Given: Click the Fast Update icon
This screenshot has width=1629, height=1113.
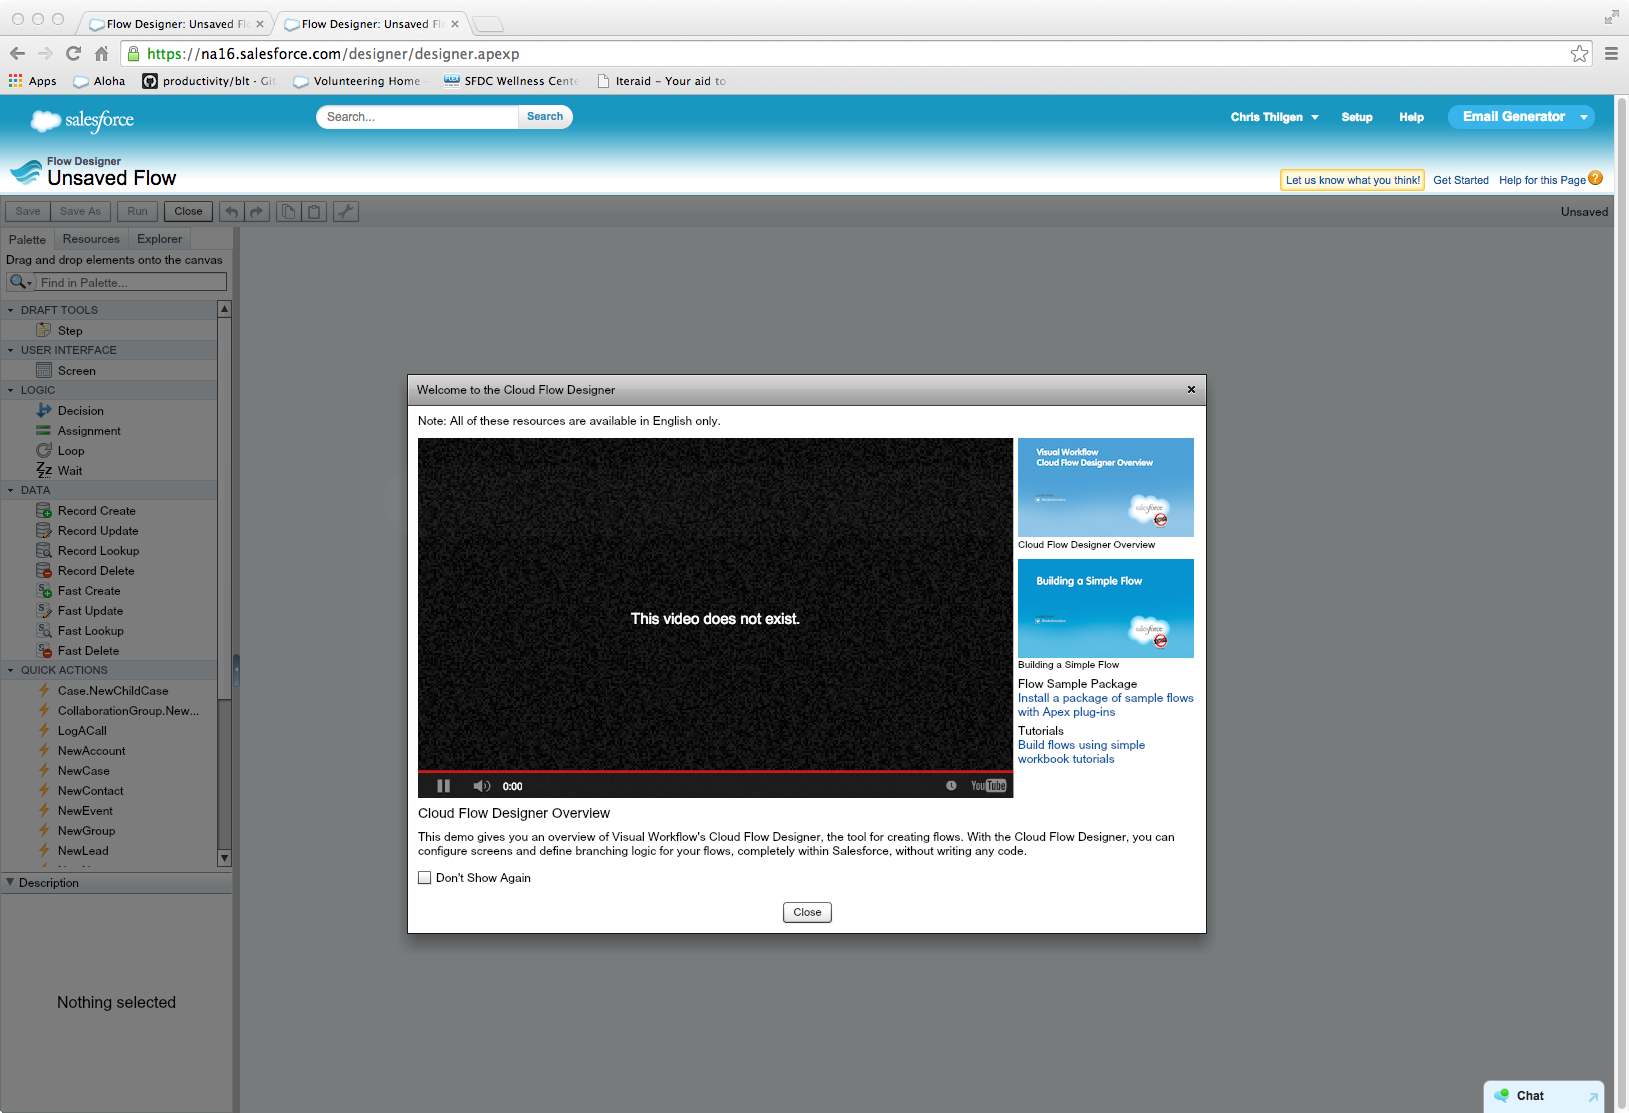Looking at the screenshot, I should (44, 610).
